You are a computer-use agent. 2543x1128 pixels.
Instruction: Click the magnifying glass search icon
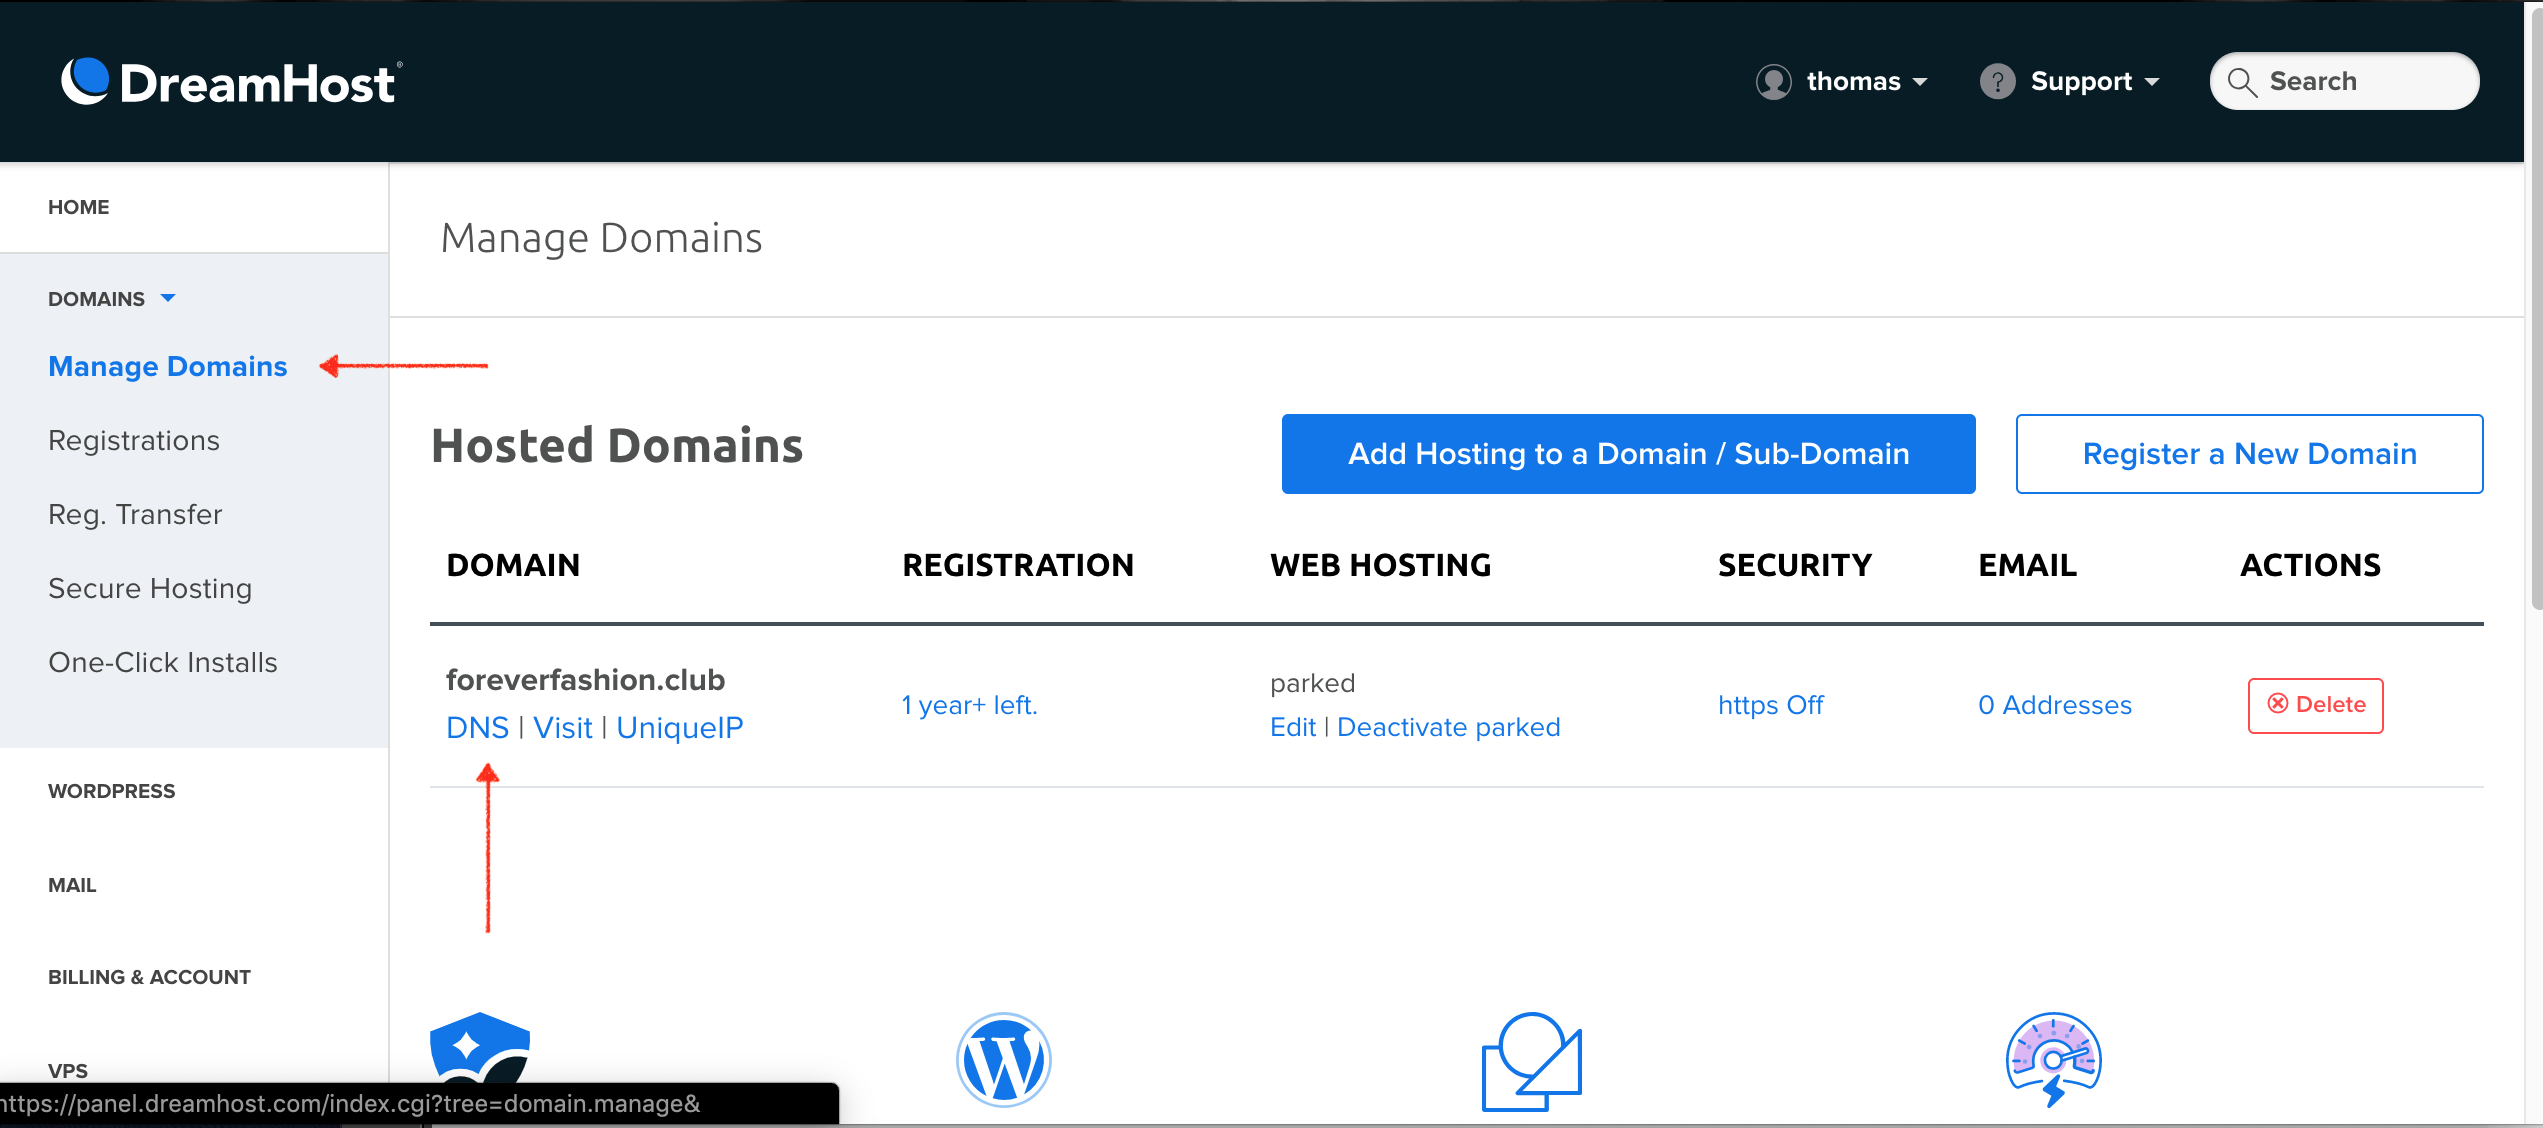coord(2242,82)
